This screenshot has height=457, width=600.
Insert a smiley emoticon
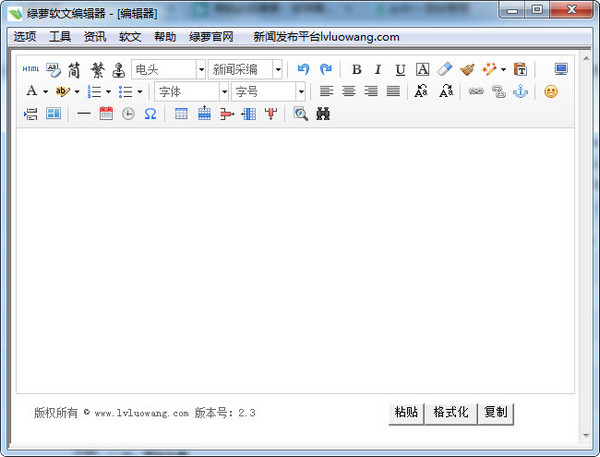(x=551, y=92)
